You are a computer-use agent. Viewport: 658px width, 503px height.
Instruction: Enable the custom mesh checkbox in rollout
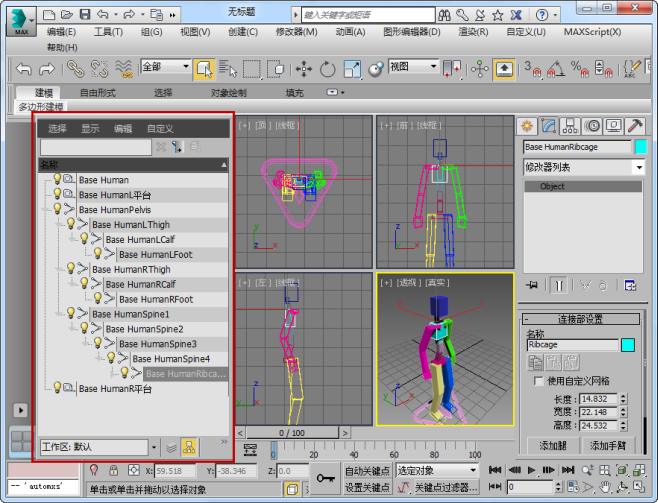[538, 381]
